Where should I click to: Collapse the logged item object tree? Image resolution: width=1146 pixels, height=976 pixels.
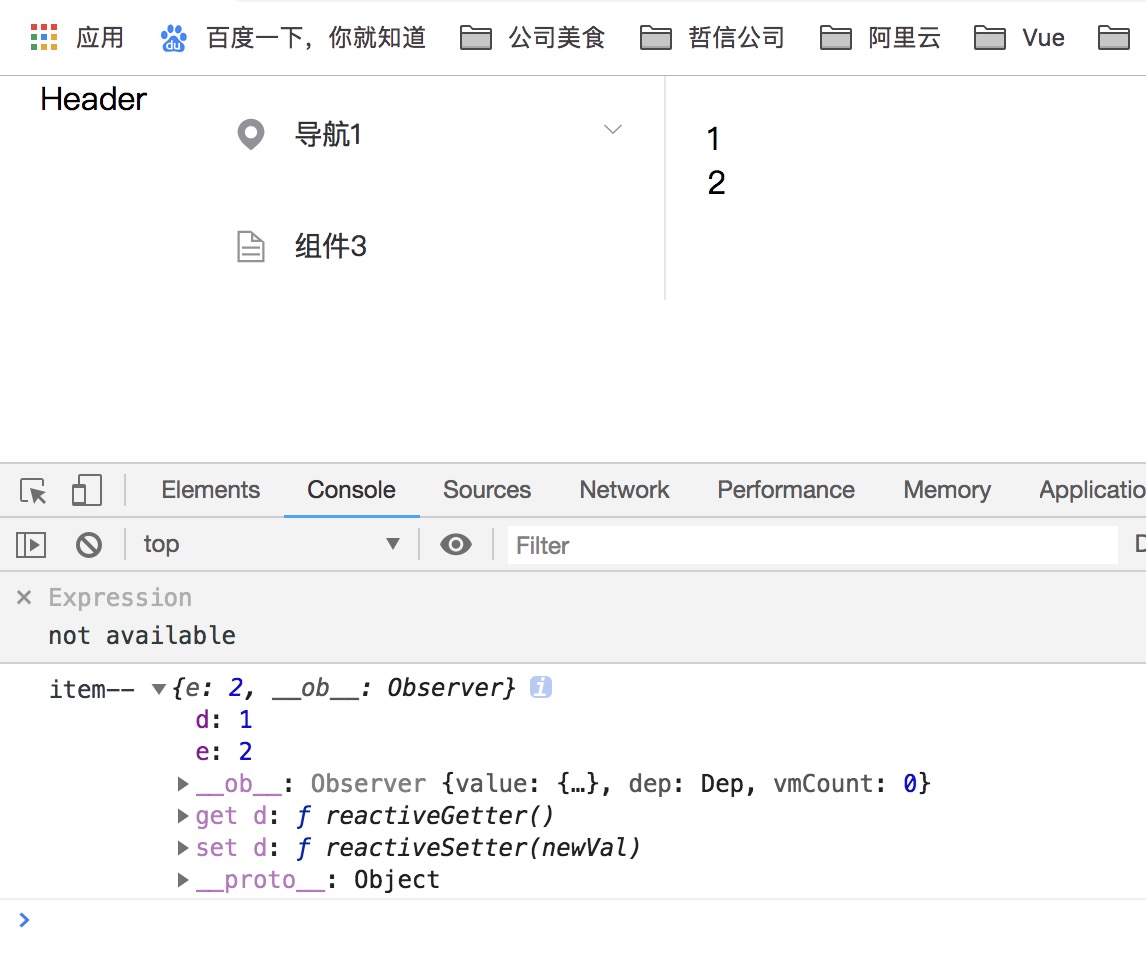coord(158,689)
